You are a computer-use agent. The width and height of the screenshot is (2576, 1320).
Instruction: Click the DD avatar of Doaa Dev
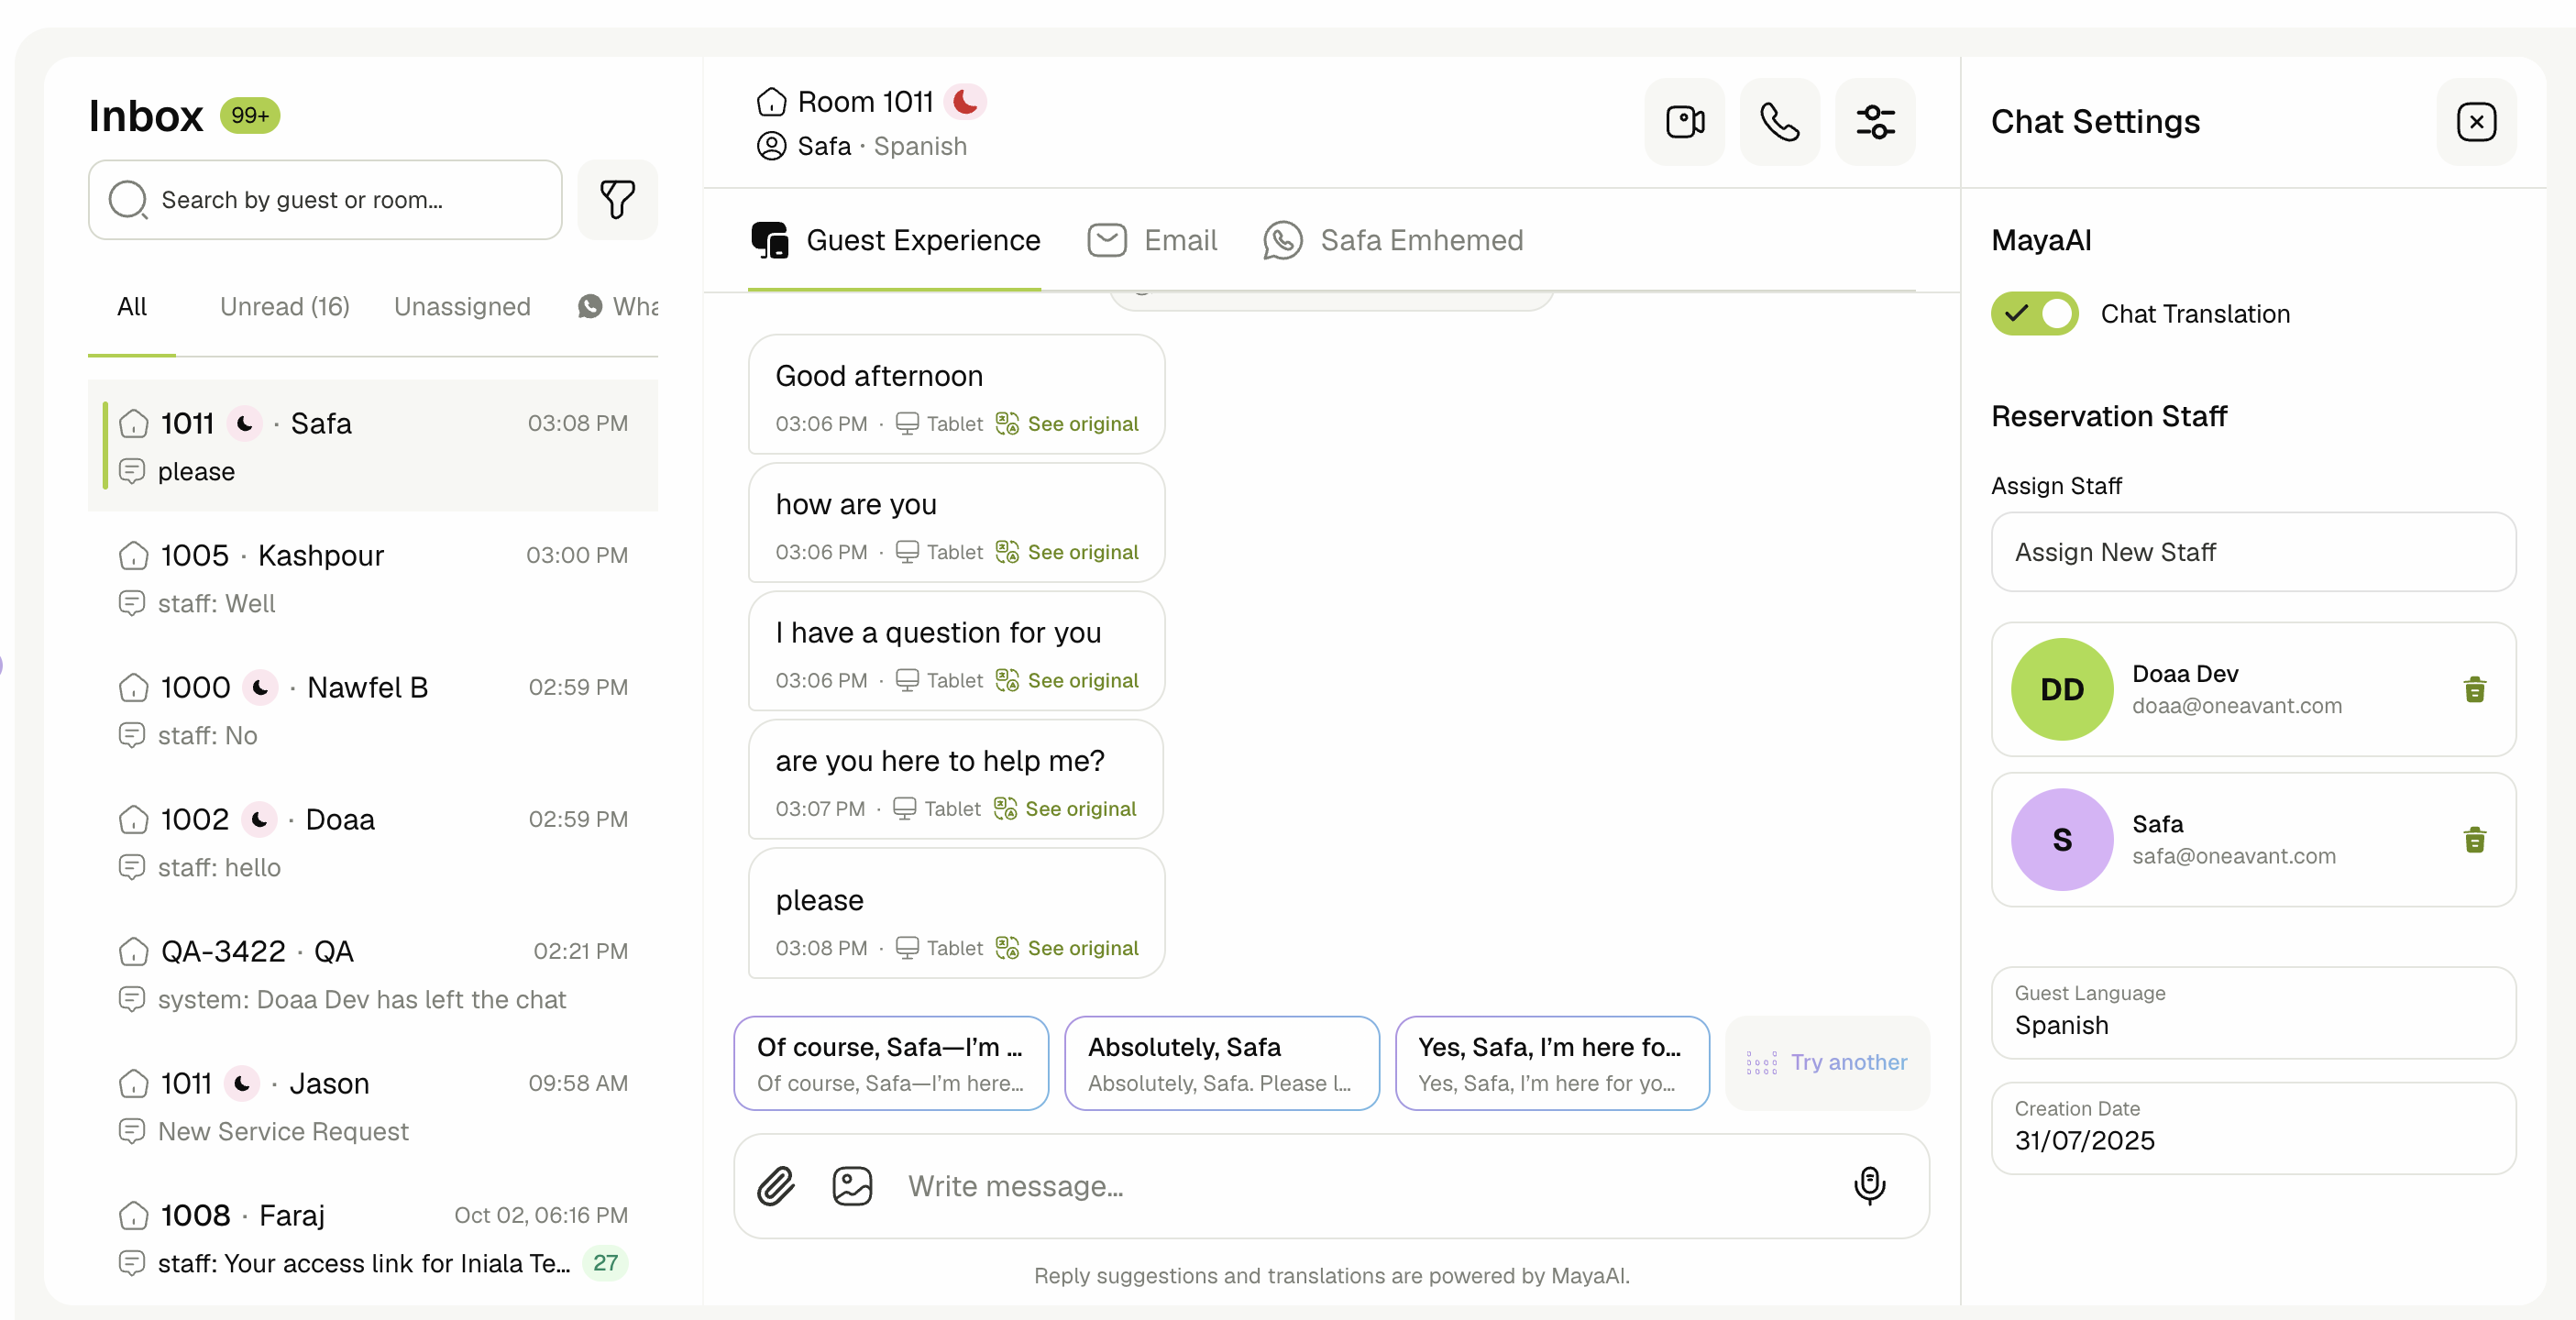2062,689
